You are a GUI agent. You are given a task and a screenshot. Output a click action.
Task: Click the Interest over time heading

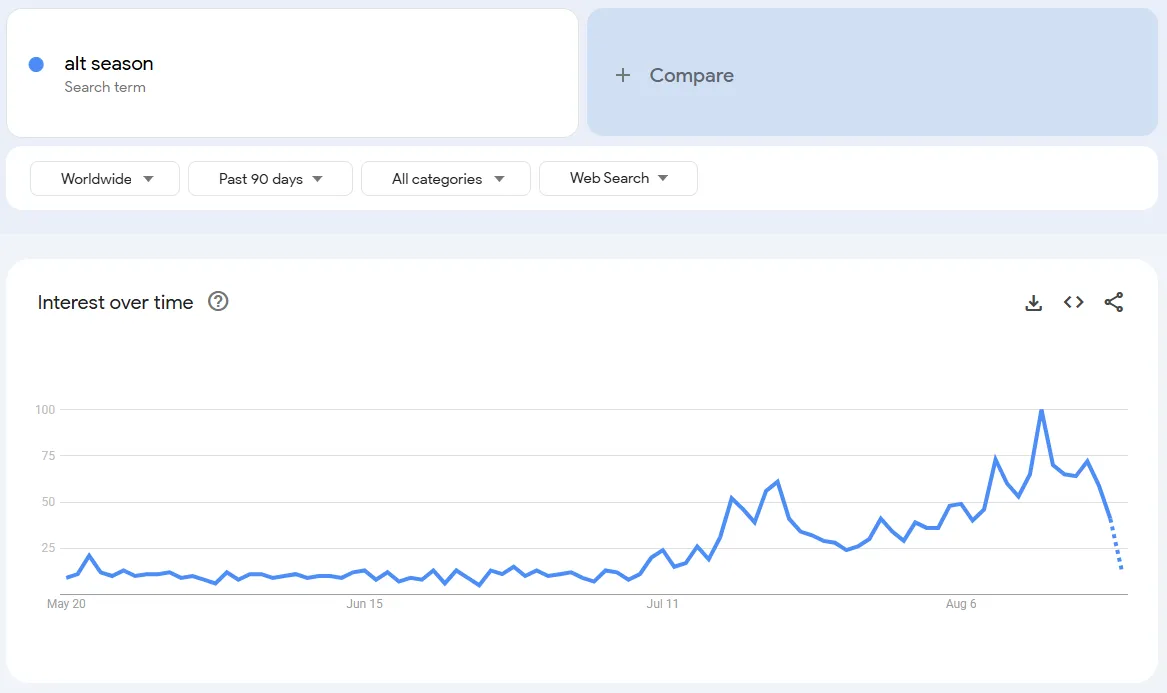[x=115, y=302]
